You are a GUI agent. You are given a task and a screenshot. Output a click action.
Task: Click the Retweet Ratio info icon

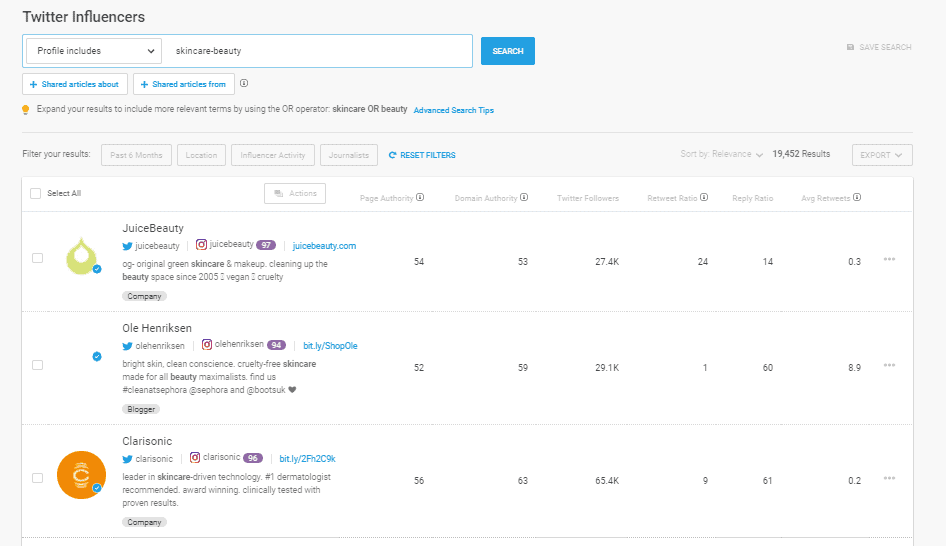[x=703, y=197]
